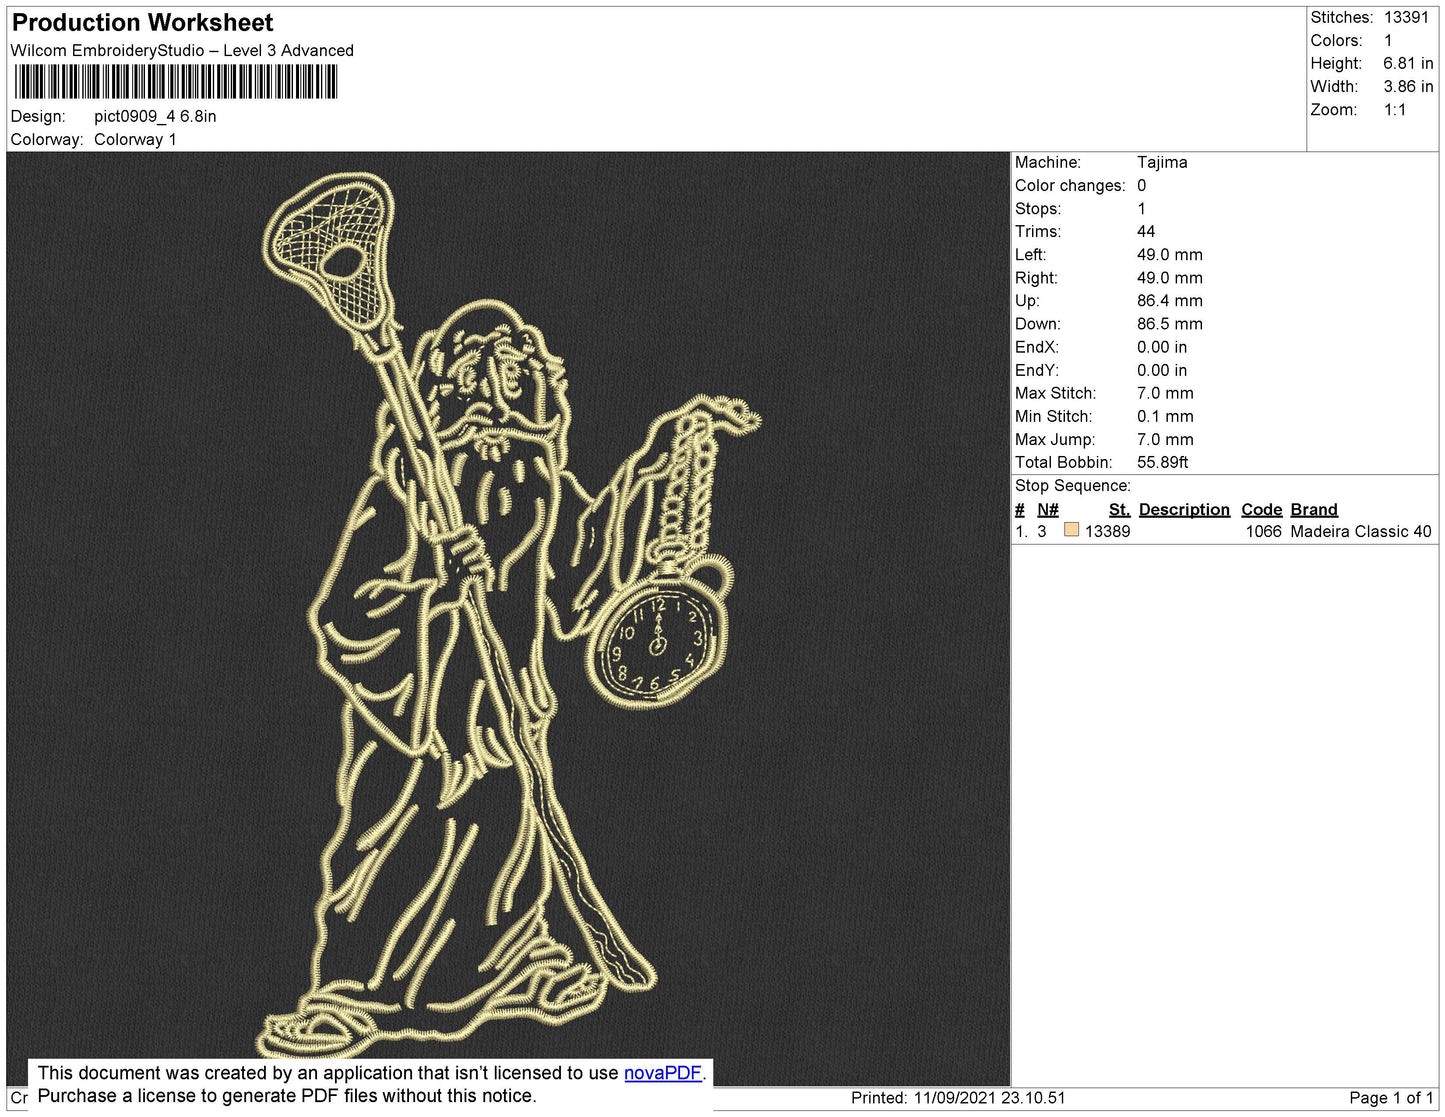Click the 'Purchase a license' notice line
Image resolution: width=1445 pixels, height=1117 pixels.
click(287, 1096)
